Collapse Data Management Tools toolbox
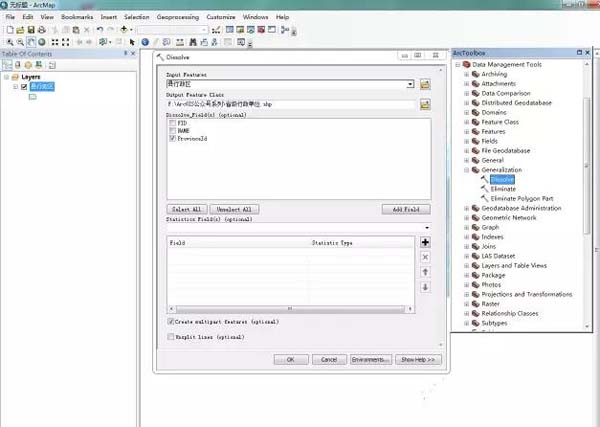Viewport: 600px width, 427px height. [457, 65]
